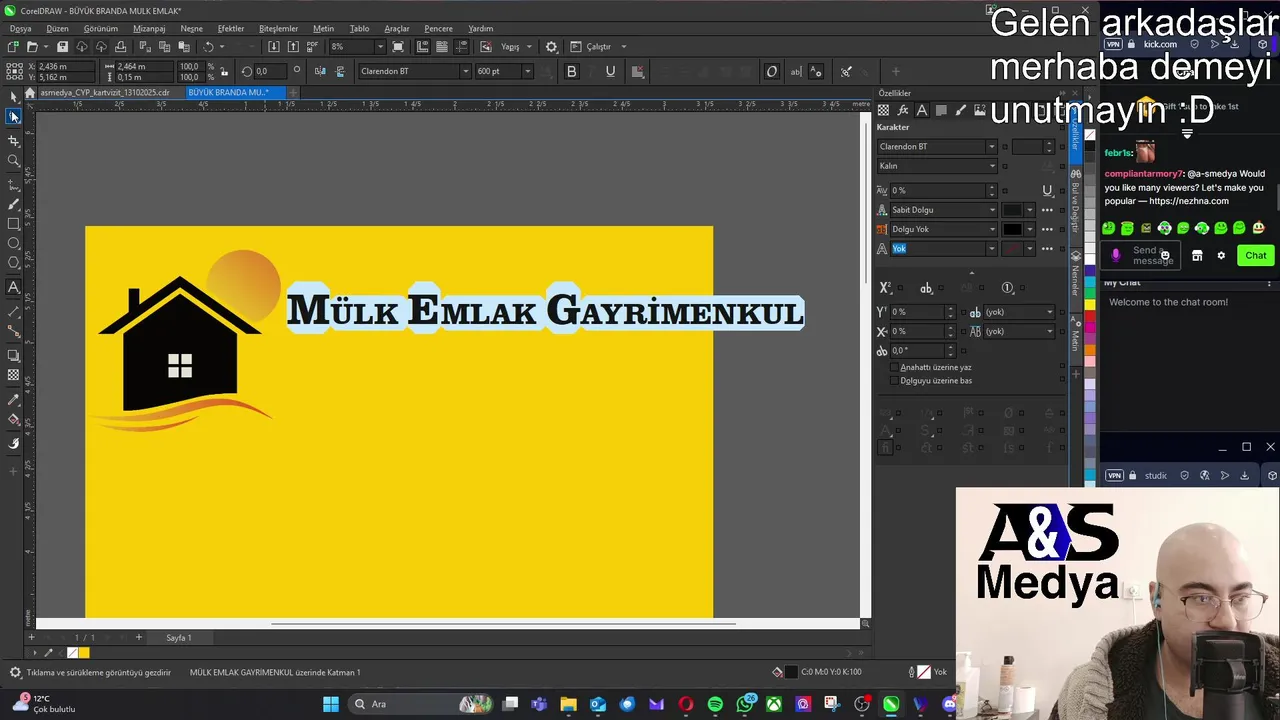Click the Publish to PDF icon
Image resolution: width=1280 pixels, height=720 pixels.
(x=312, y=47)
